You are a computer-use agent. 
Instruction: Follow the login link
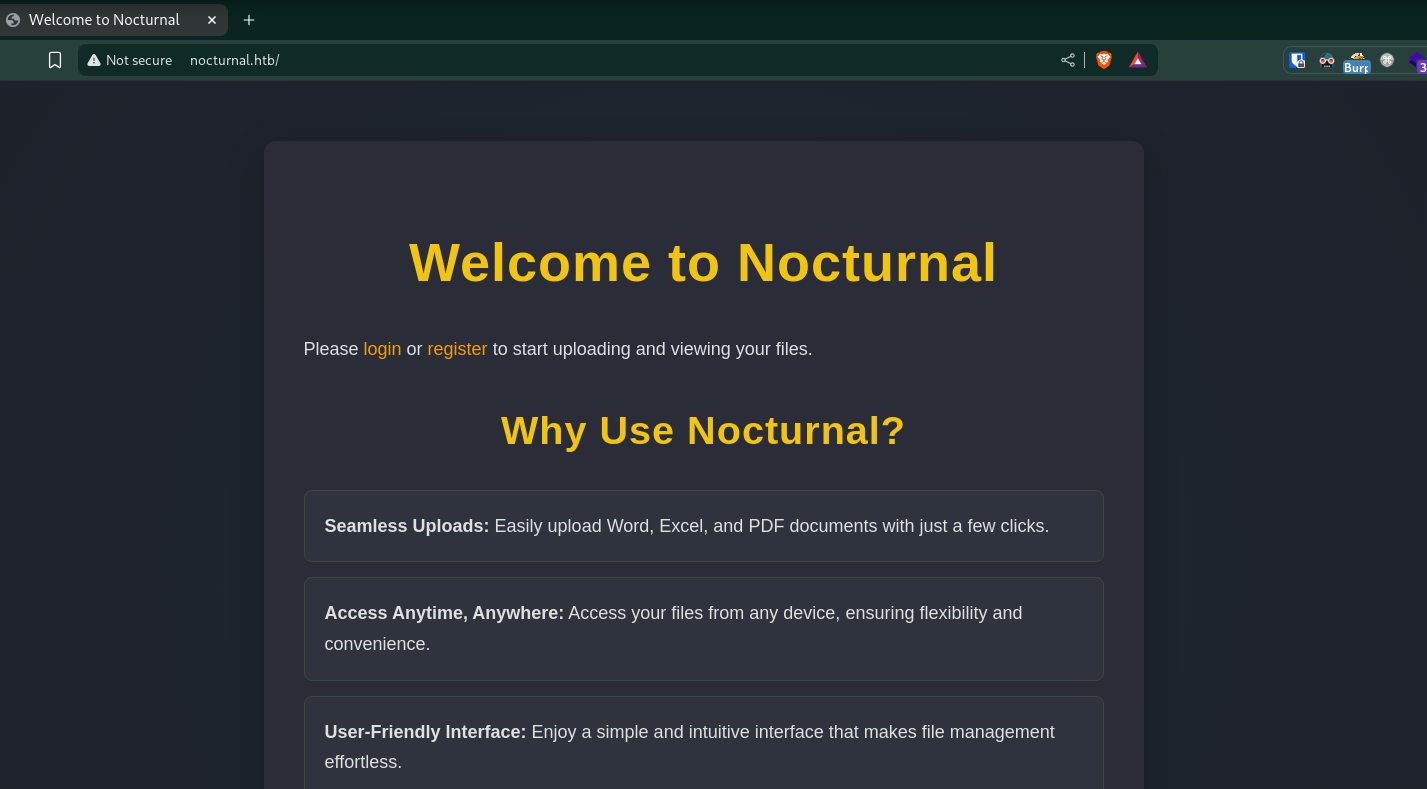pyautogui.click(x=382, y=349)
